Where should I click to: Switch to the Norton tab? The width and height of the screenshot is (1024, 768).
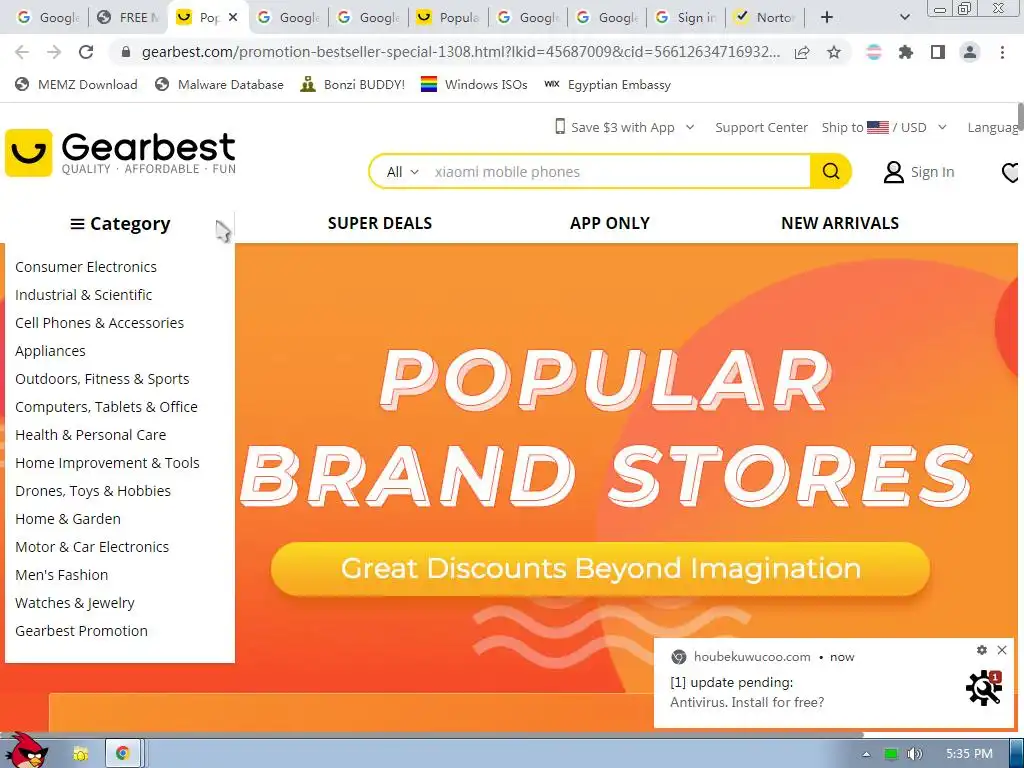(x=766, y=18)
